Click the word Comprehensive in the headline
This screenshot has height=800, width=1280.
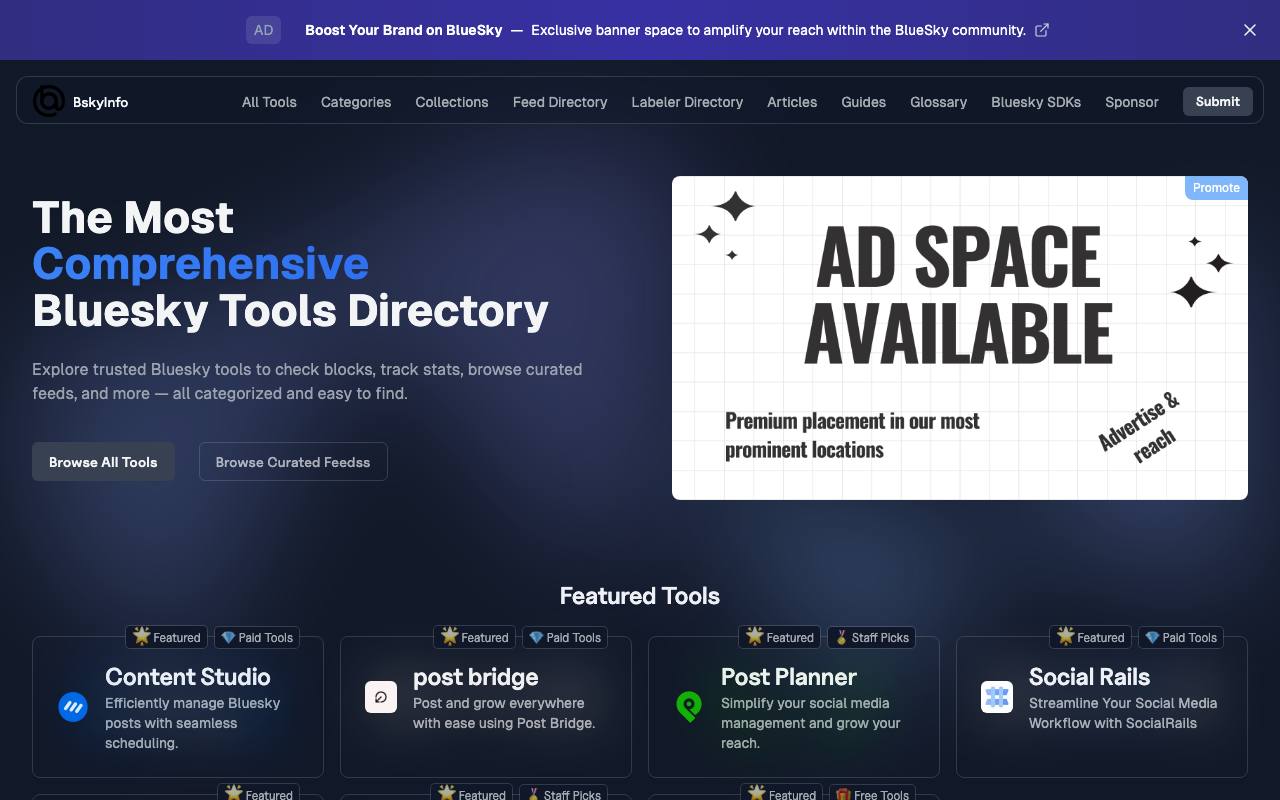click(x=201, y=264)
